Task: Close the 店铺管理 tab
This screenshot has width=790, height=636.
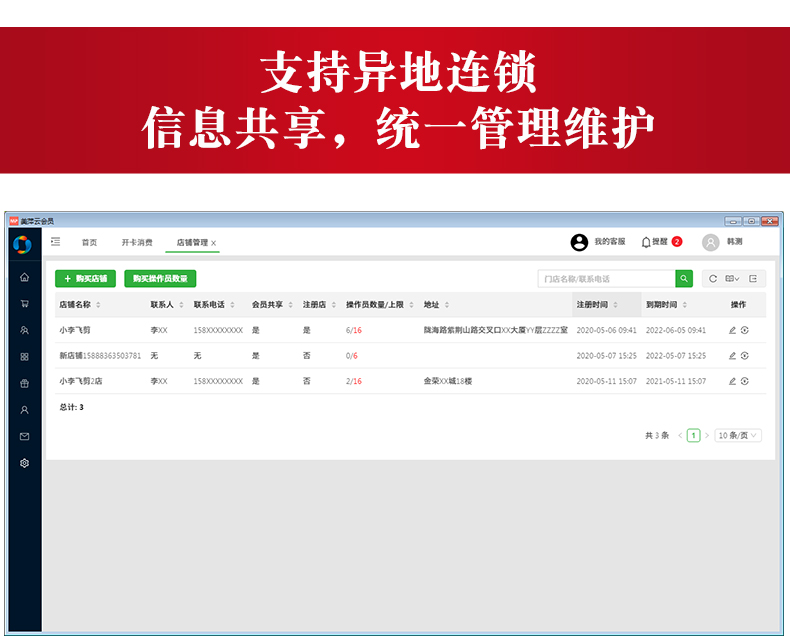Action: tap(213, 243)
